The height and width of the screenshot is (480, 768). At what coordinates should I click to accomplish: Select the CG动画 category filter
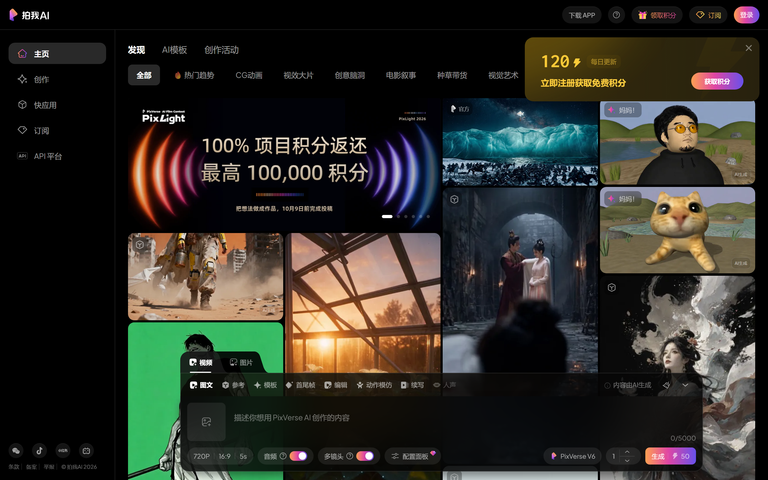(249, 75)
